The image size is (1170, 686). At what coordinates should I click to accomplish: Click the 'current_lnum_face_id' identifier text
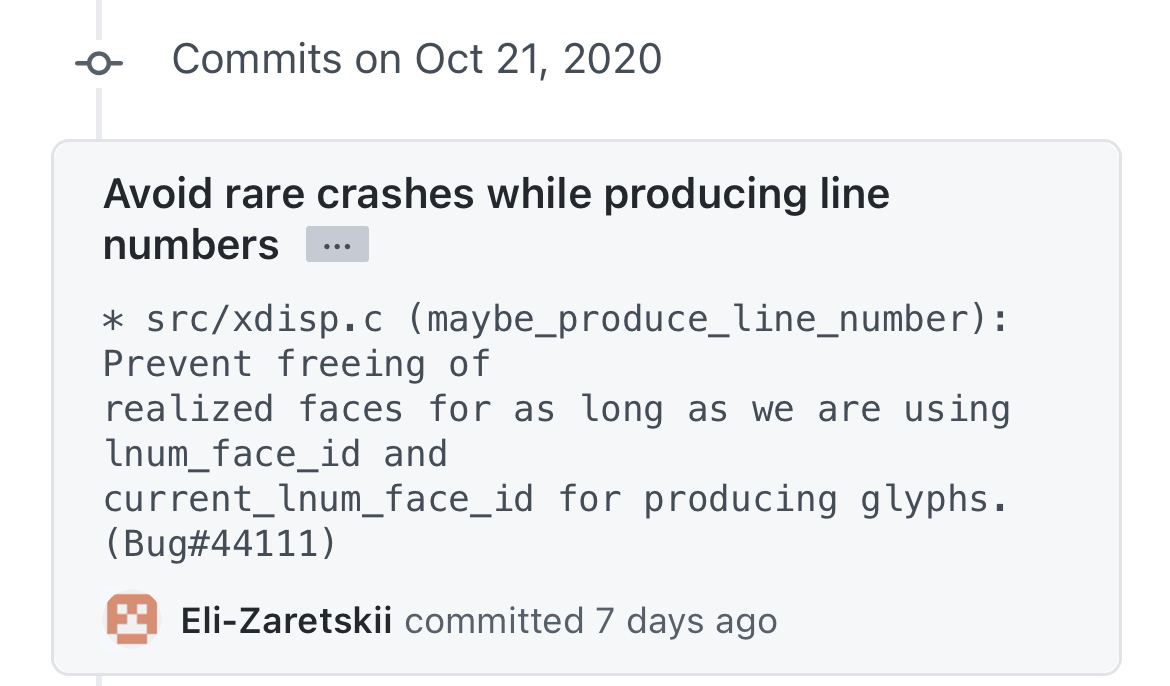pos(319,499)
